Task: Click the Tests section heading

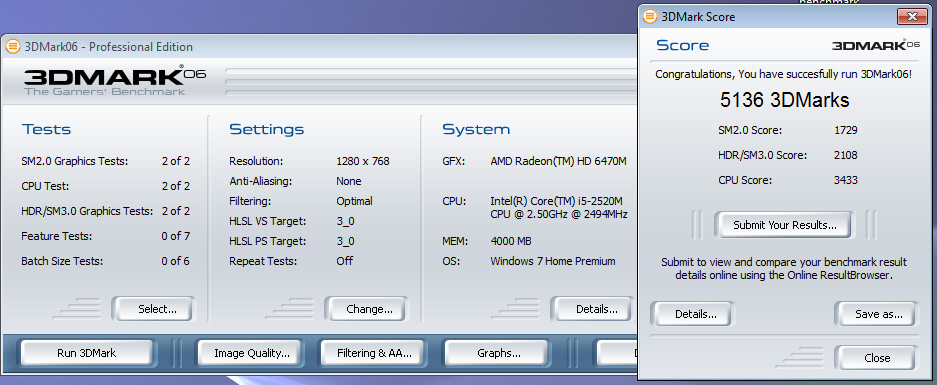Action: [x=46, y=129]
